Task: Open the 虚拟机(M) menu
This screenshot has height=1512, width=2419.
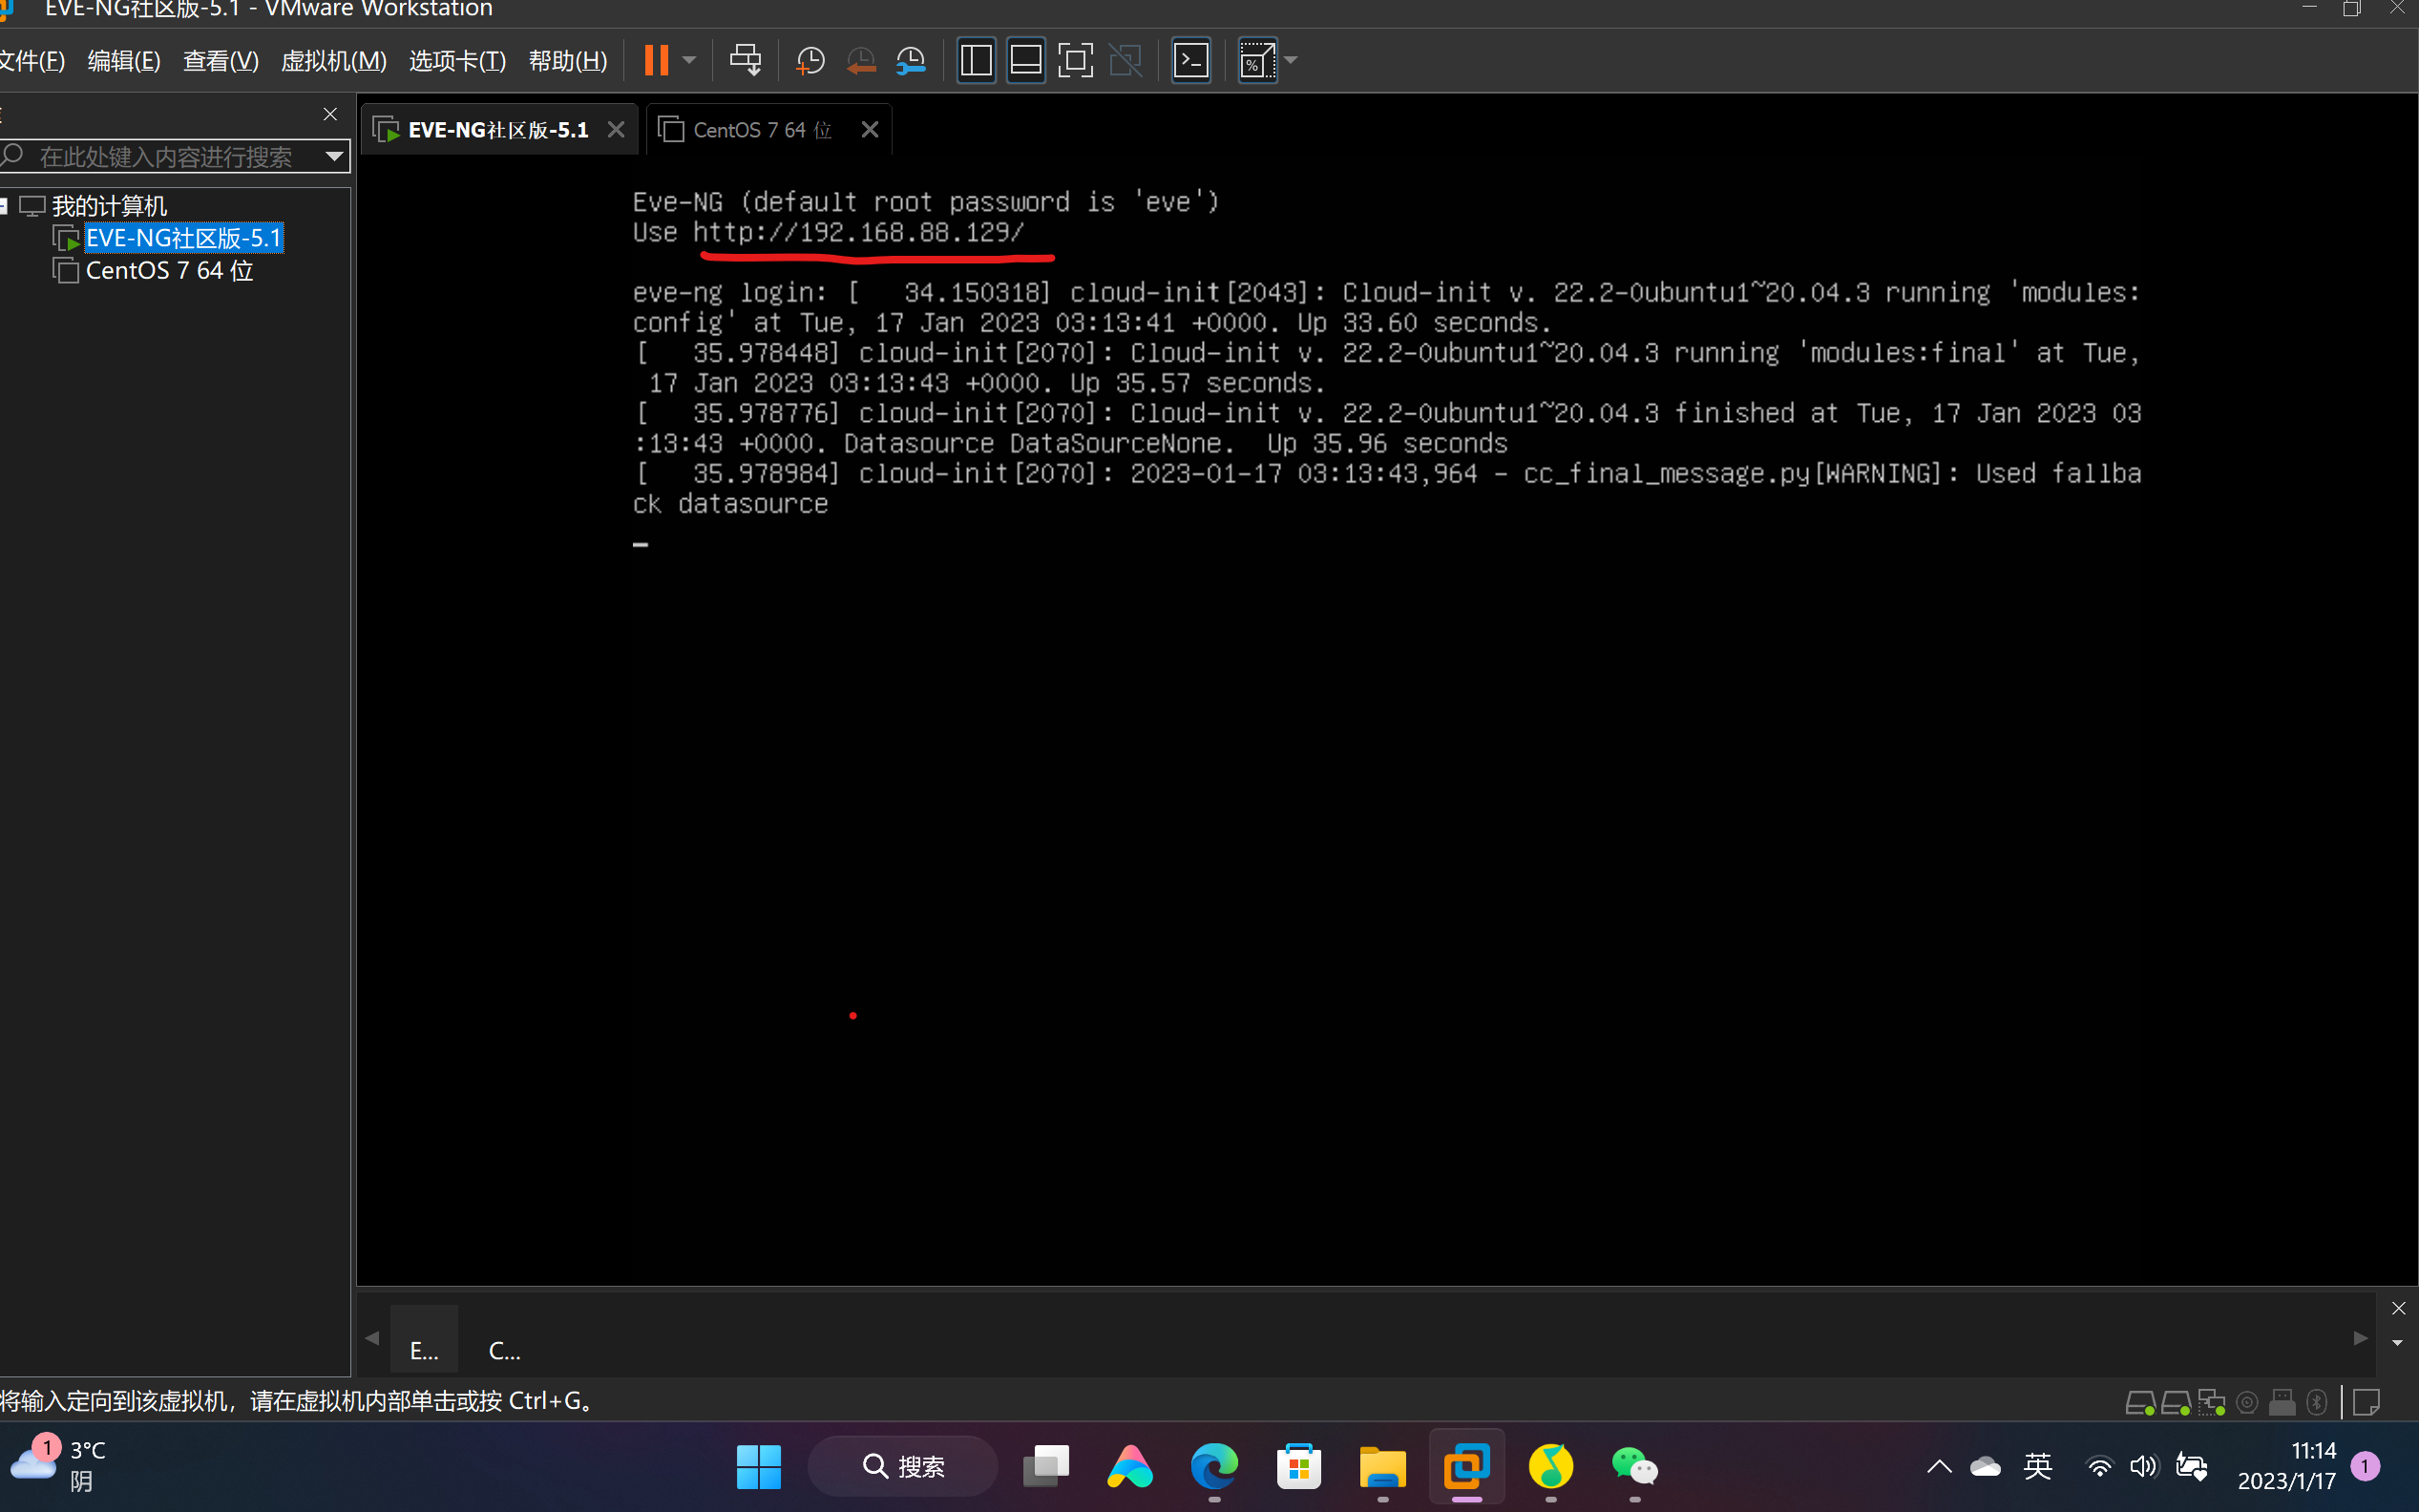Action: [333, 60]
